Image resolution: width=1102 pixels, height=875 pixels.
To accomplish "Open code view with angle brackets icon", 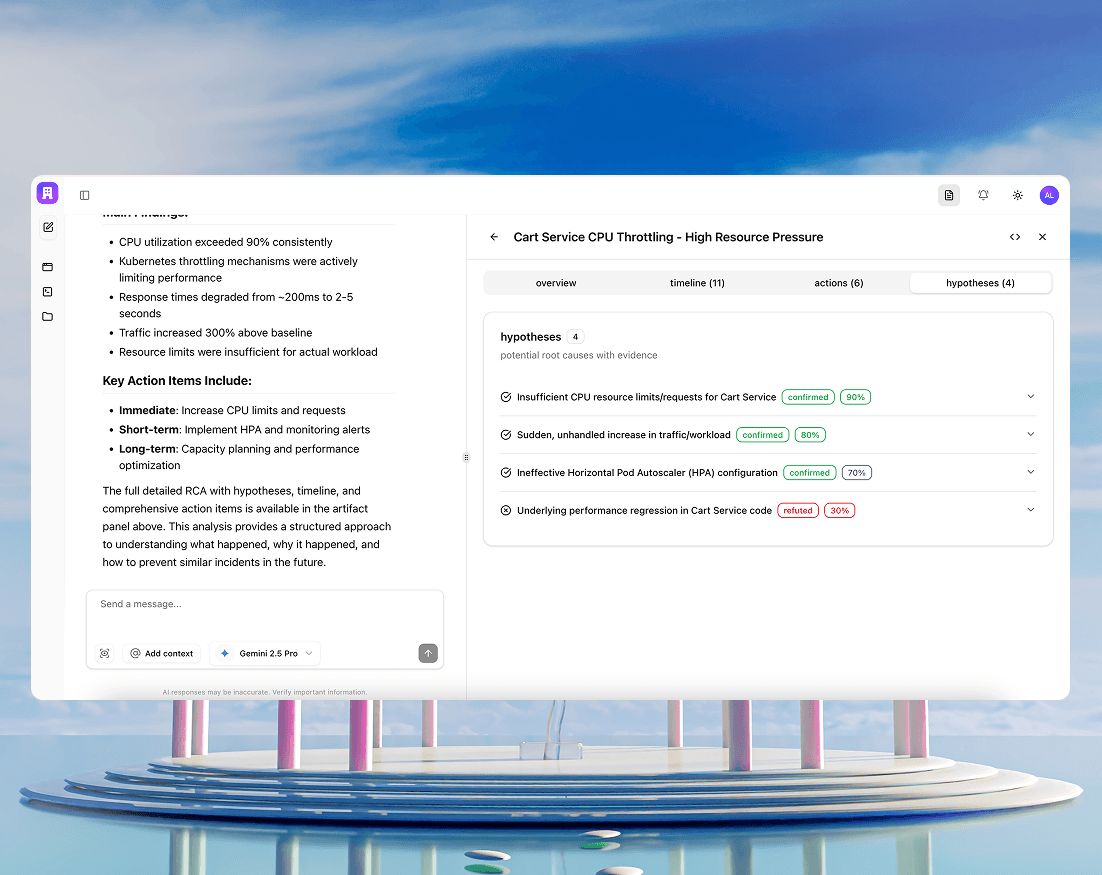I will click(1015, 237).
